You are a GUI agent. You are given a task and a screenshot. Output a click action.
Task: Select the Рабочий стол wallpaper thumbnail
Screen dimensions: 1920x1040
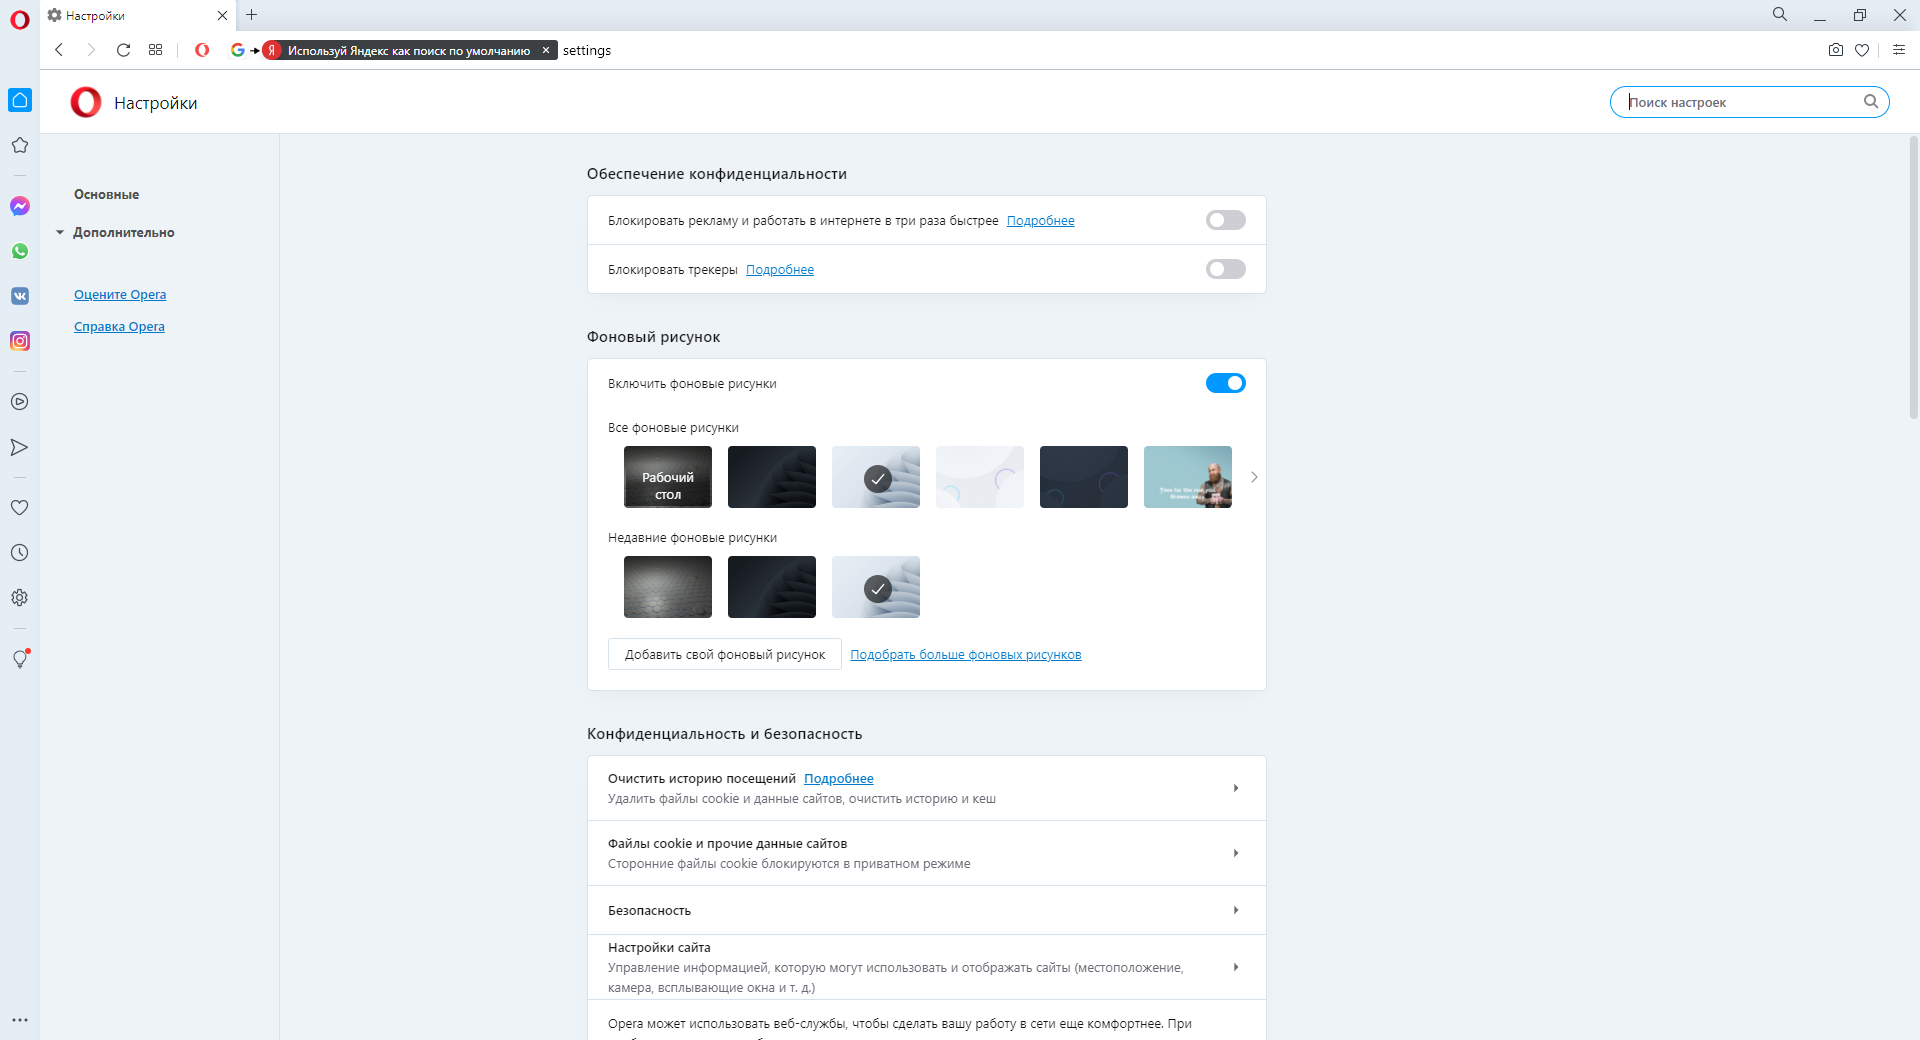[668, 477]
